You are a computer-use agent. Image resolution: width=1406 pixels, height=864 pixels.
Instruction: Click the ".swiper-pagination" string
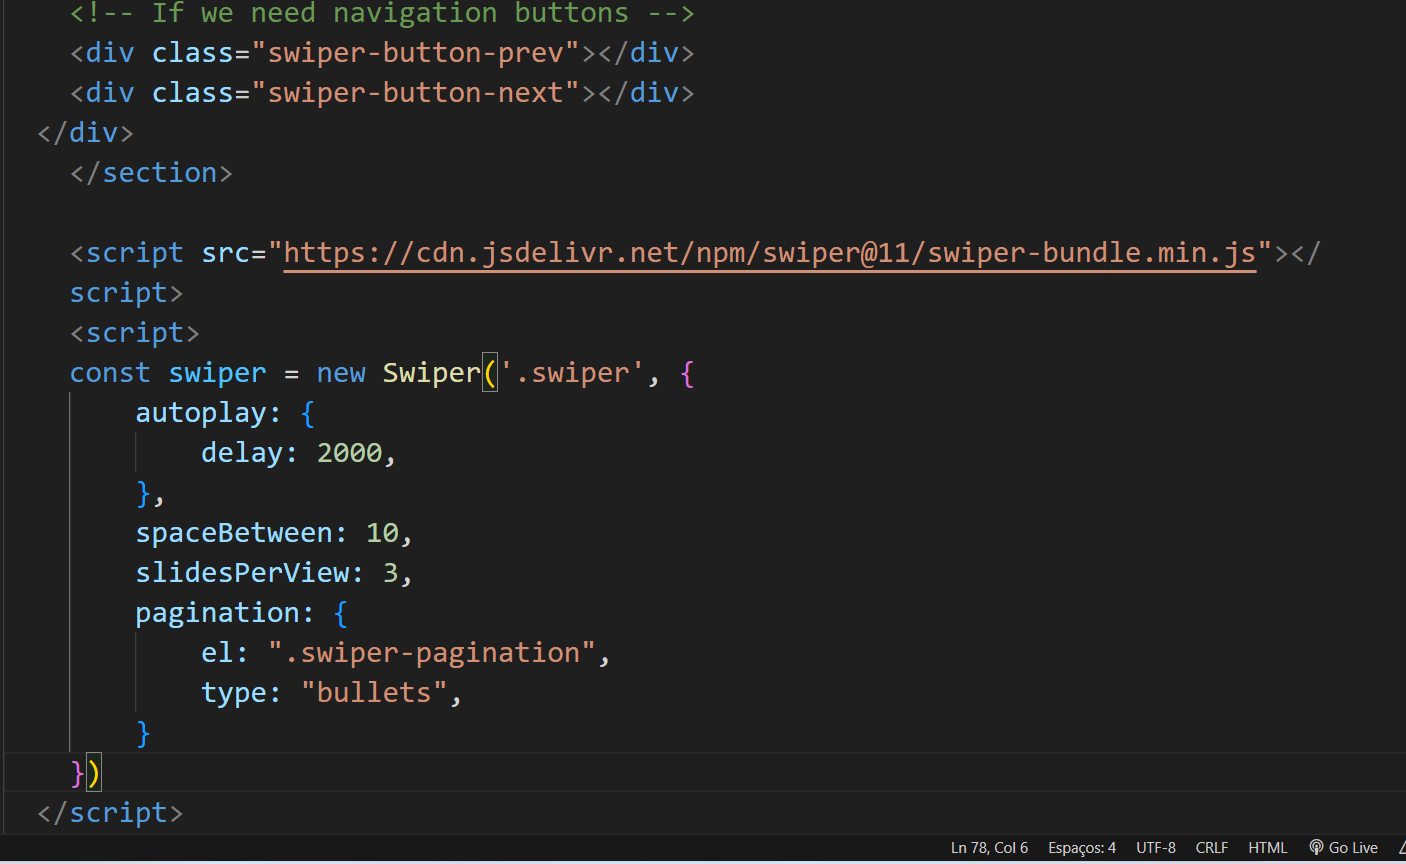pos(432,653)
